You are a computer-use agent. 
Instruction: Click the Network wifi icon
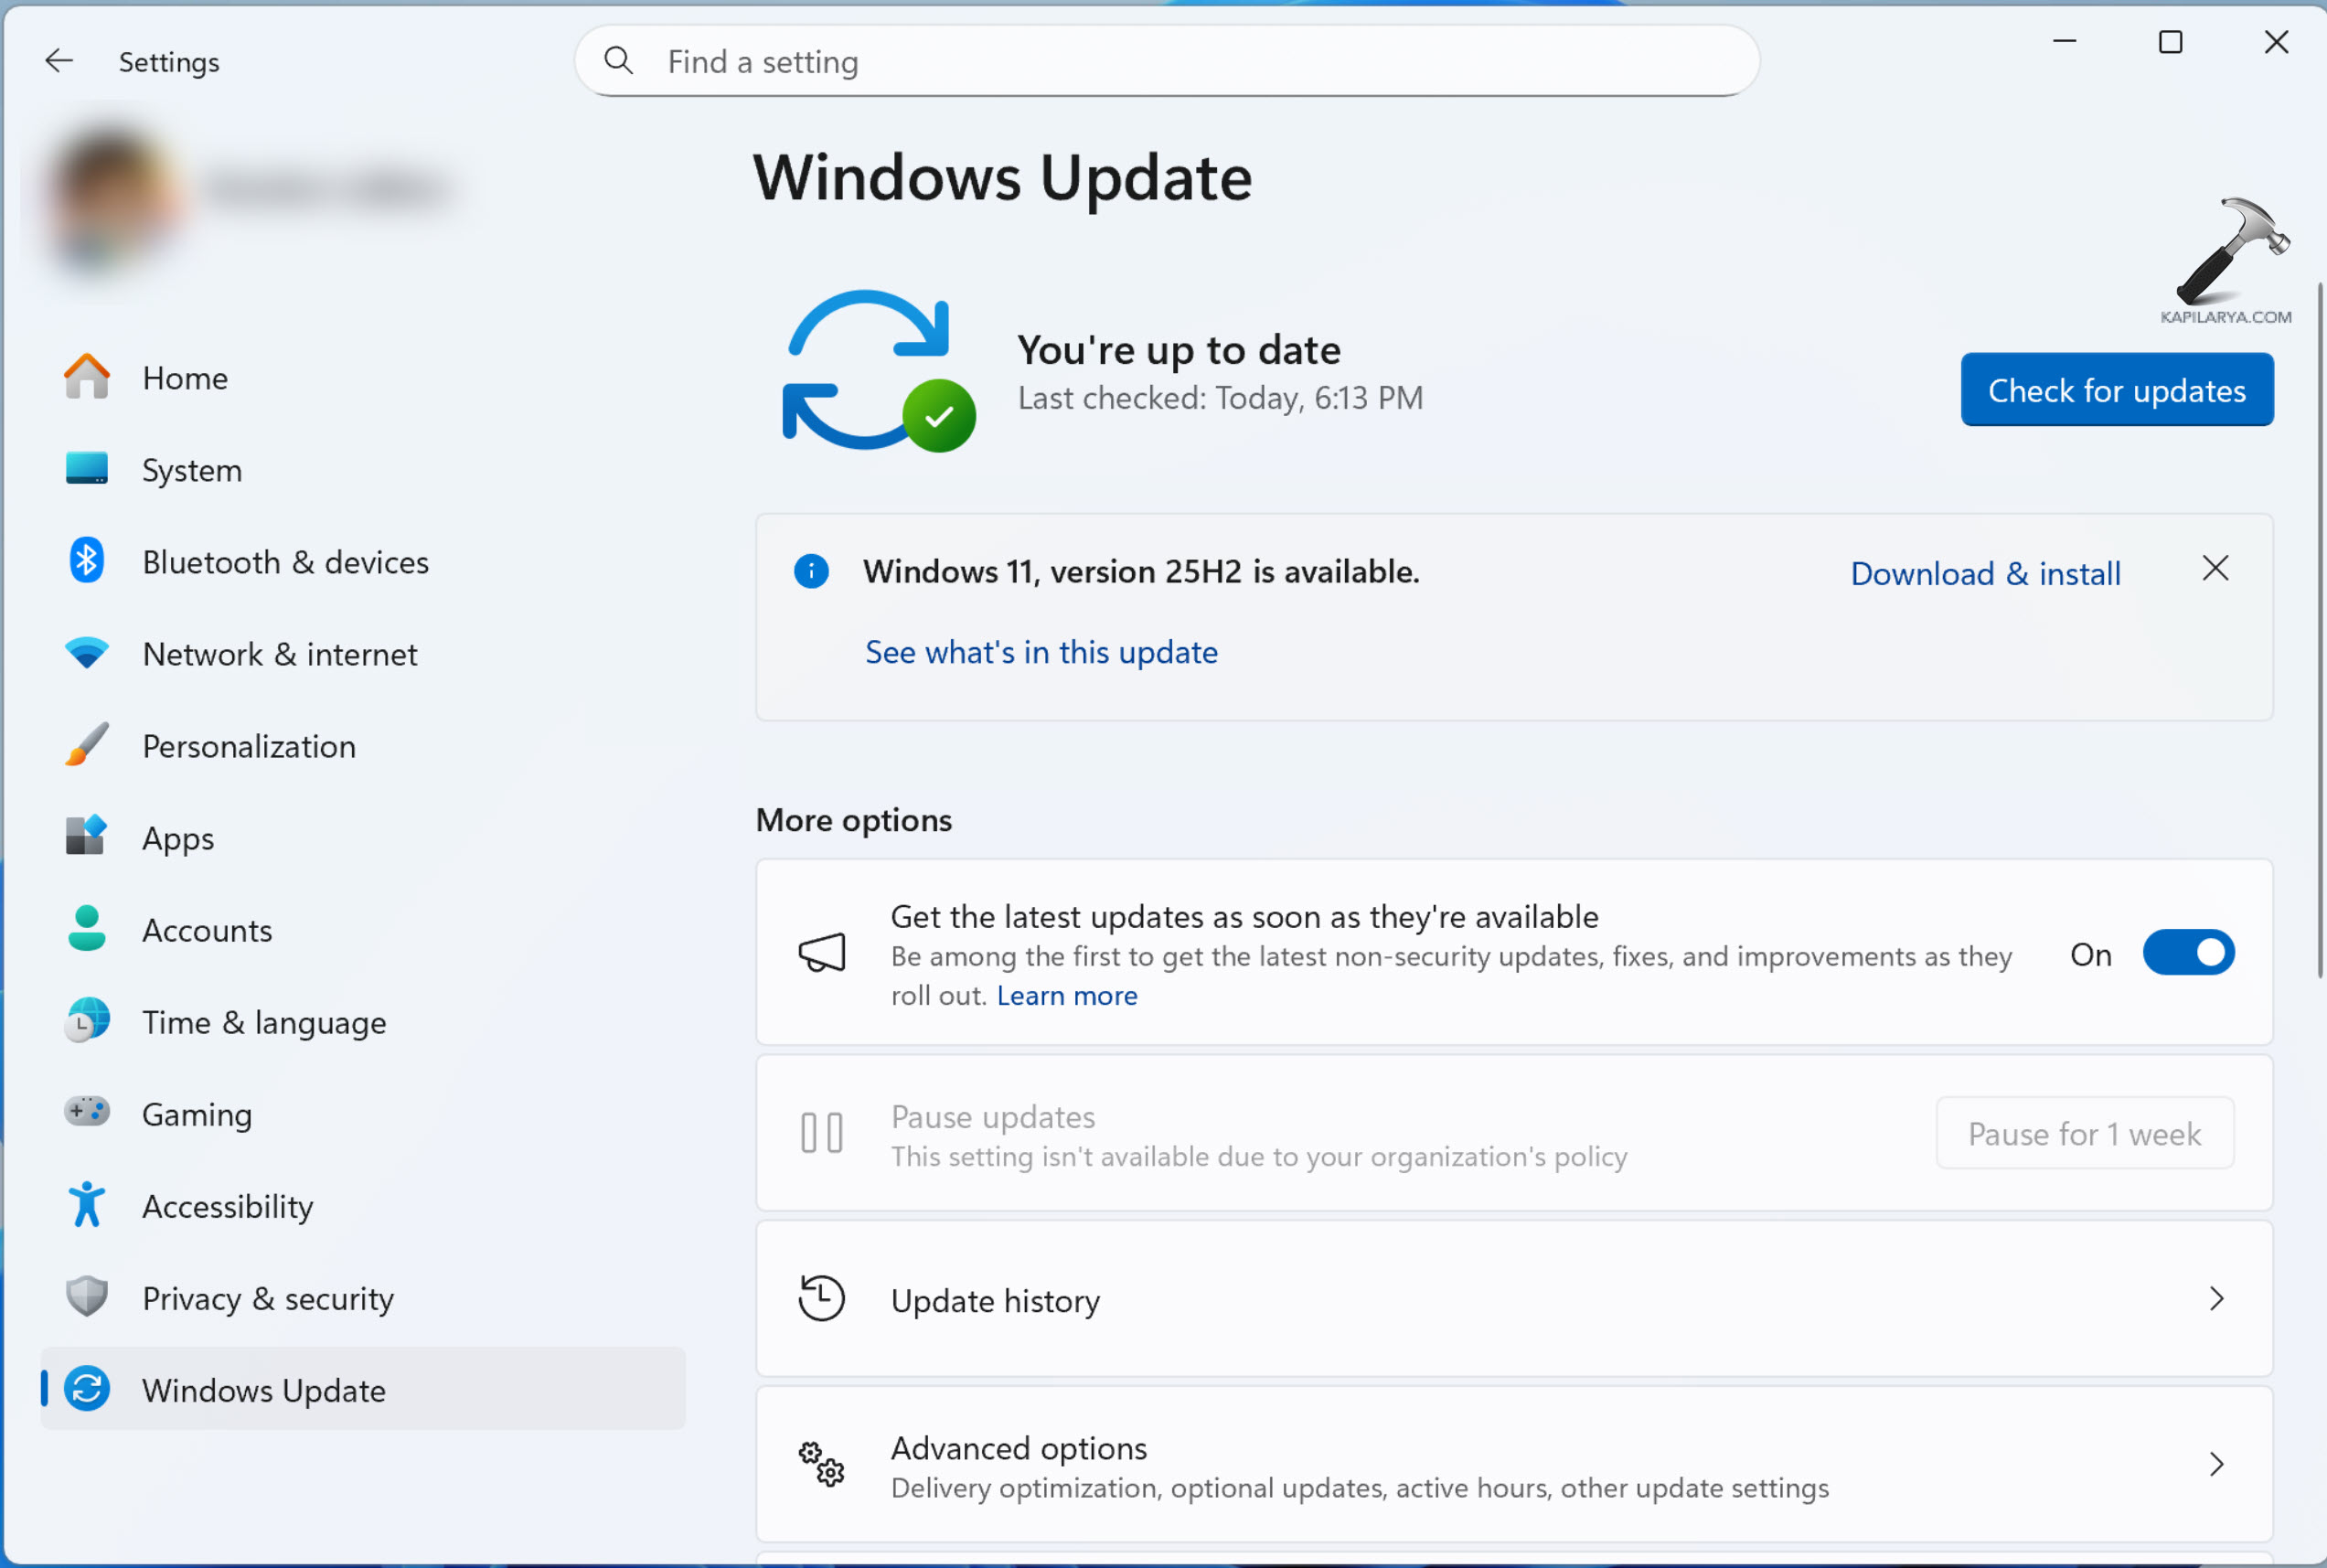[x=86, y=653]
